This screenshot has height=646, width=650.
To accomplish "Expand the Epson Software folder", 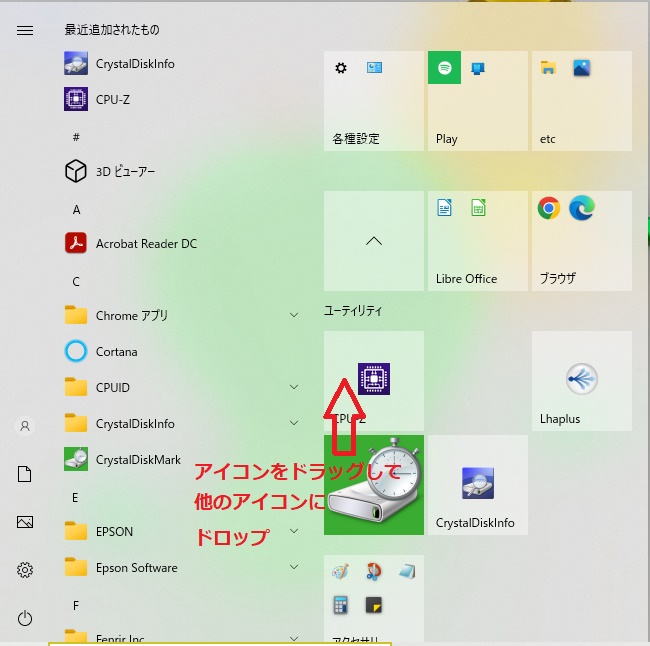I will tap(294, 567).
